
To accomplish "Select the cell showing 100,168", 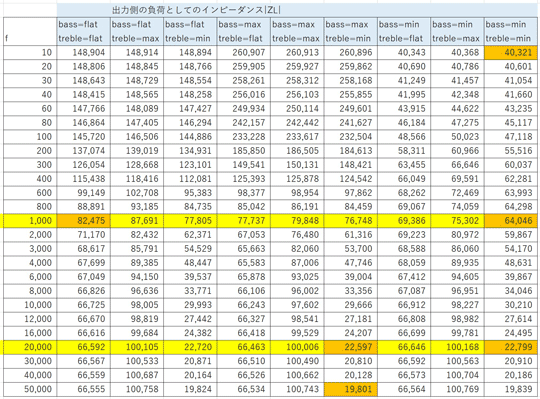I will pos(457,347).
